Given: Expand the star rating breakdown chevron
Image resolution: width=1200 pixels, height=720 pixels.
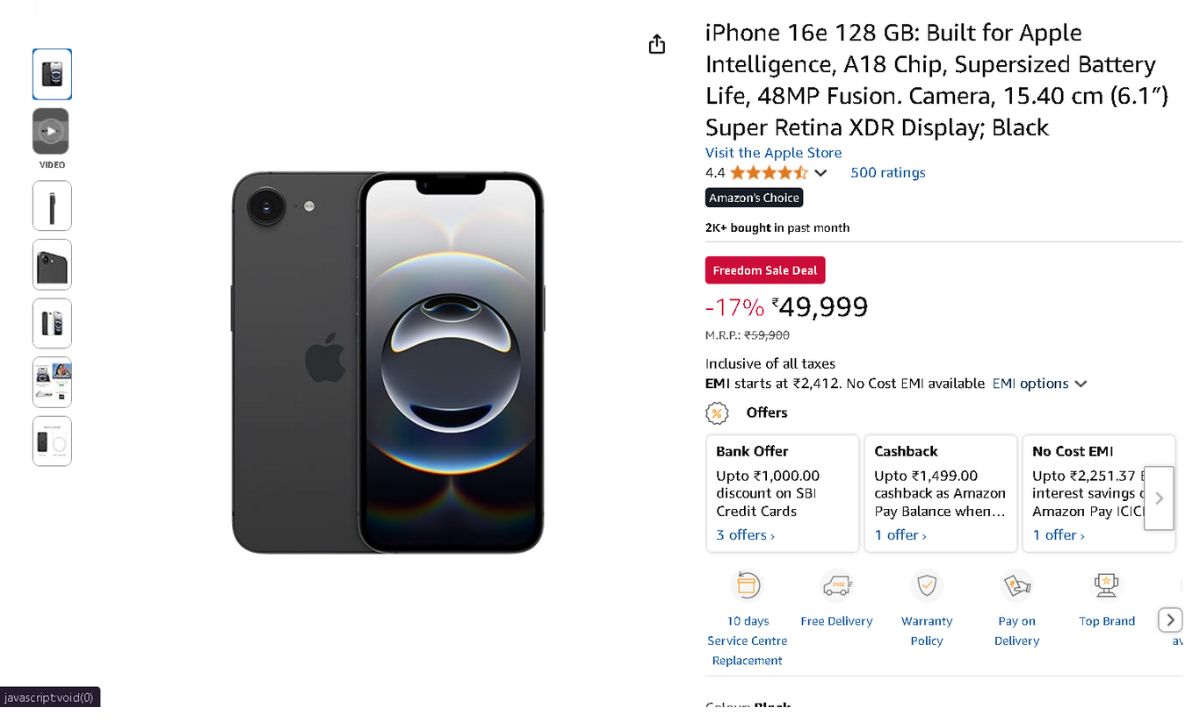Looking at the screenshot, I should (x=821, y=173).
